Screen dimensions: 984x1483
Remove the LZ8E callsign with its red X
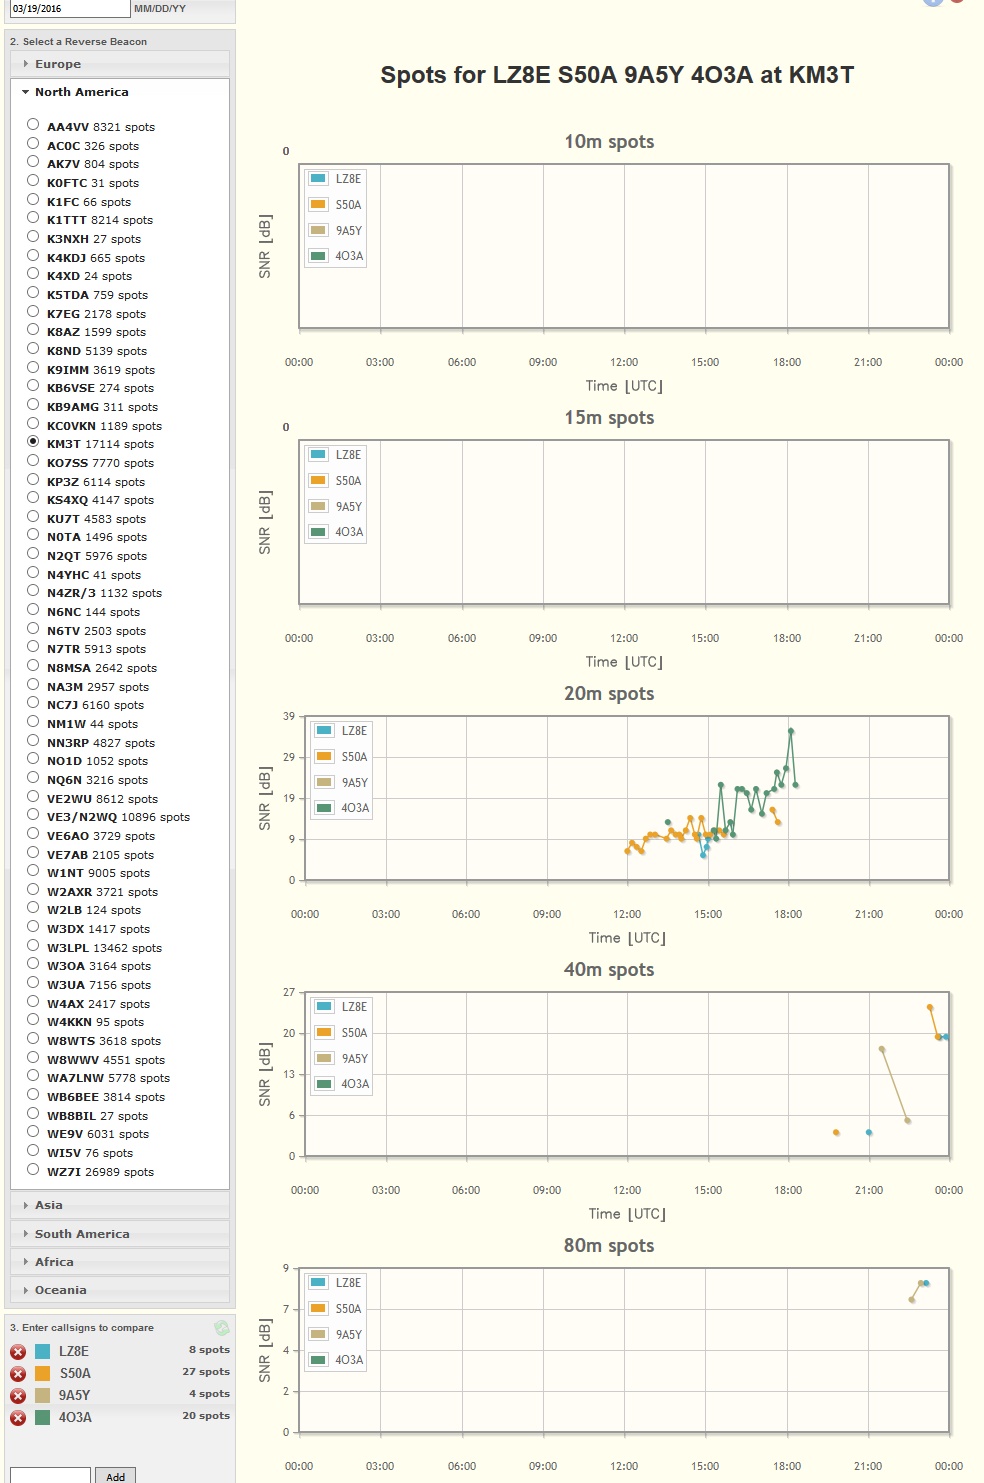click(18, 1351)
